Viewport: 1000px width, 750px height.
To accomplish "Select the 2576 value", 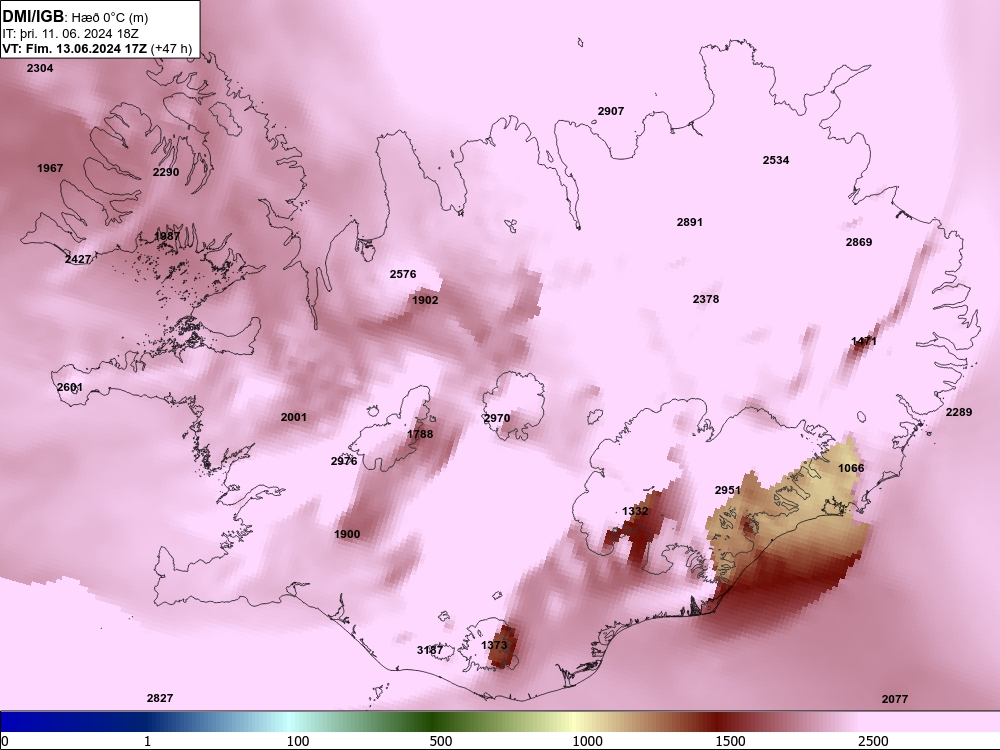I will pyautogui.click(x=403, y=274).
